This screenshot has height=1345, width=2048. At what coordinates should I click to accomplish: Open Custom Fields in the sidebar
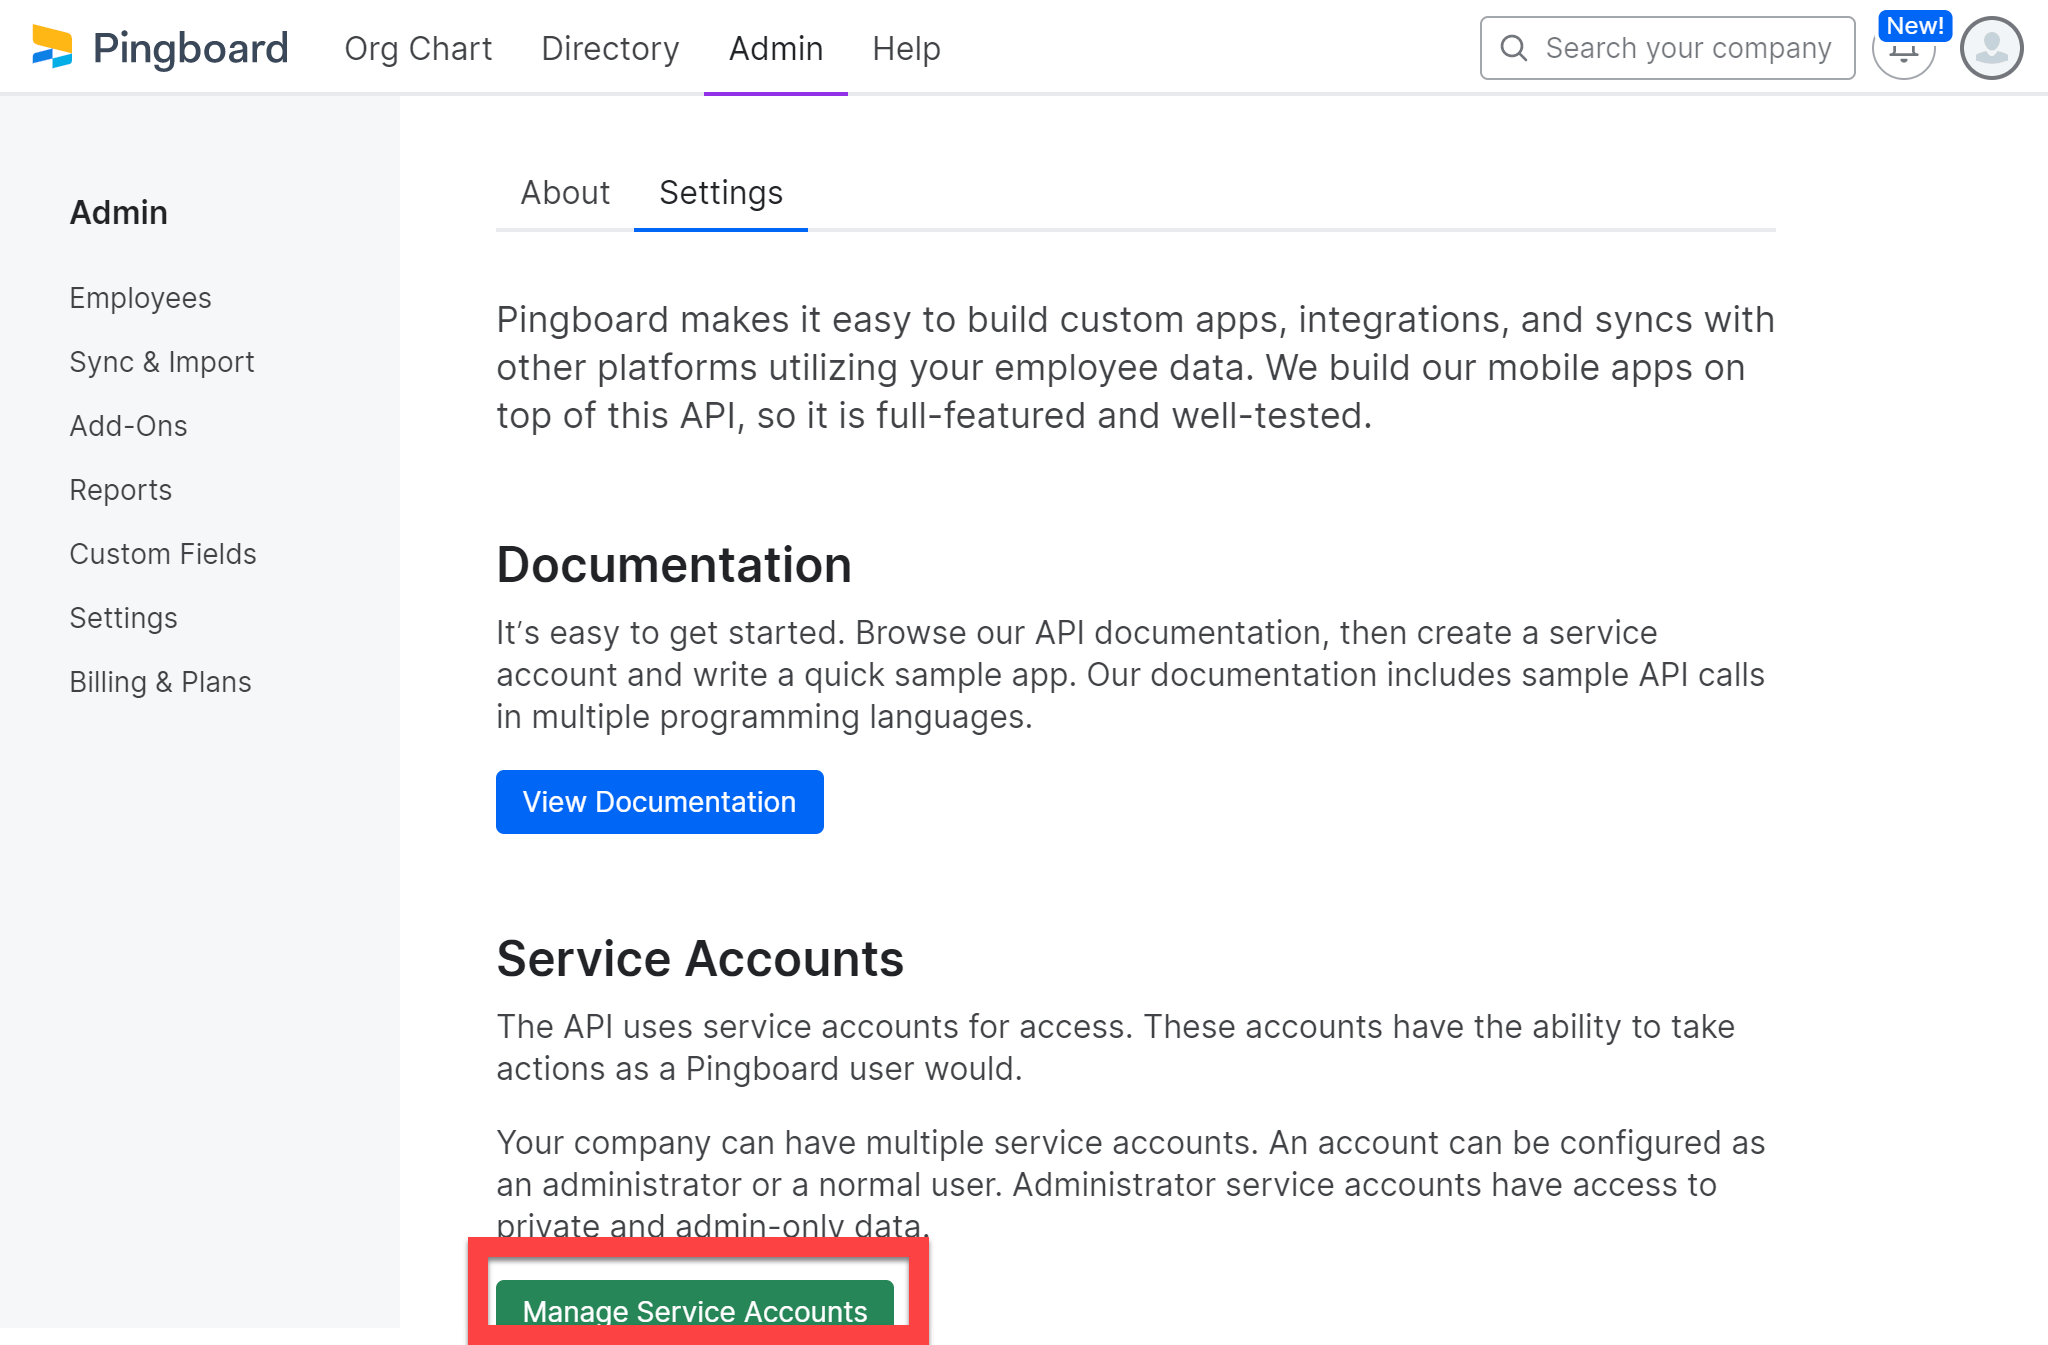click(163, 554)
